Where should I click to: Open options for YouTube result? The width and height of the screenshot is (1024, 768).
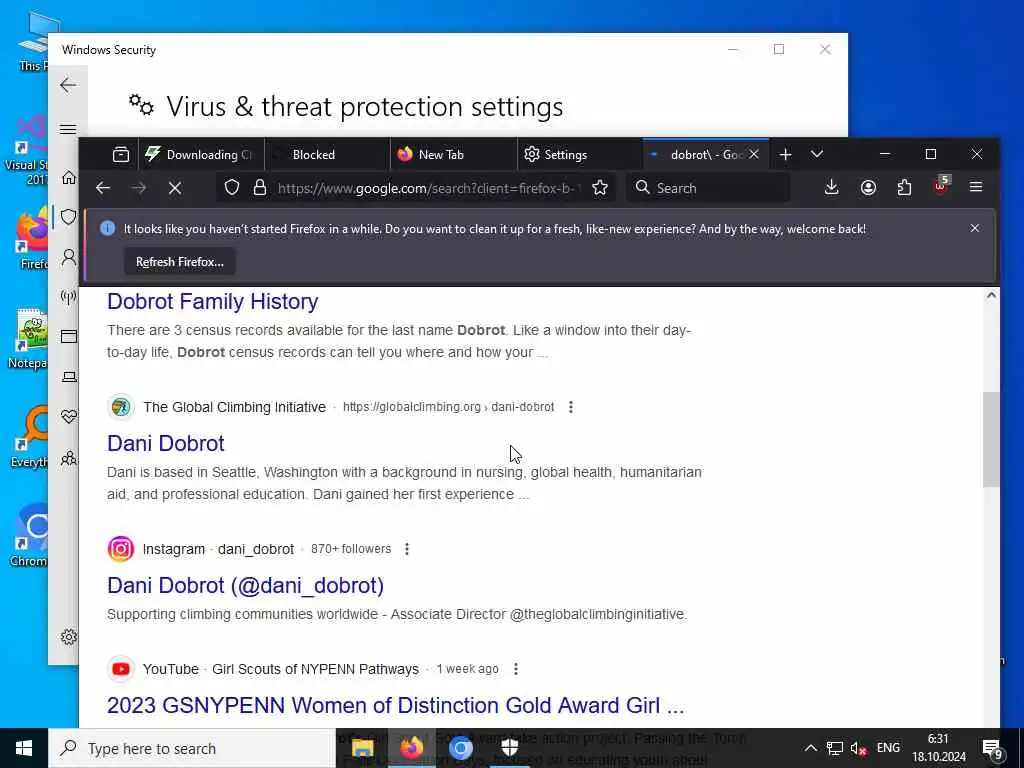point(516,669)
